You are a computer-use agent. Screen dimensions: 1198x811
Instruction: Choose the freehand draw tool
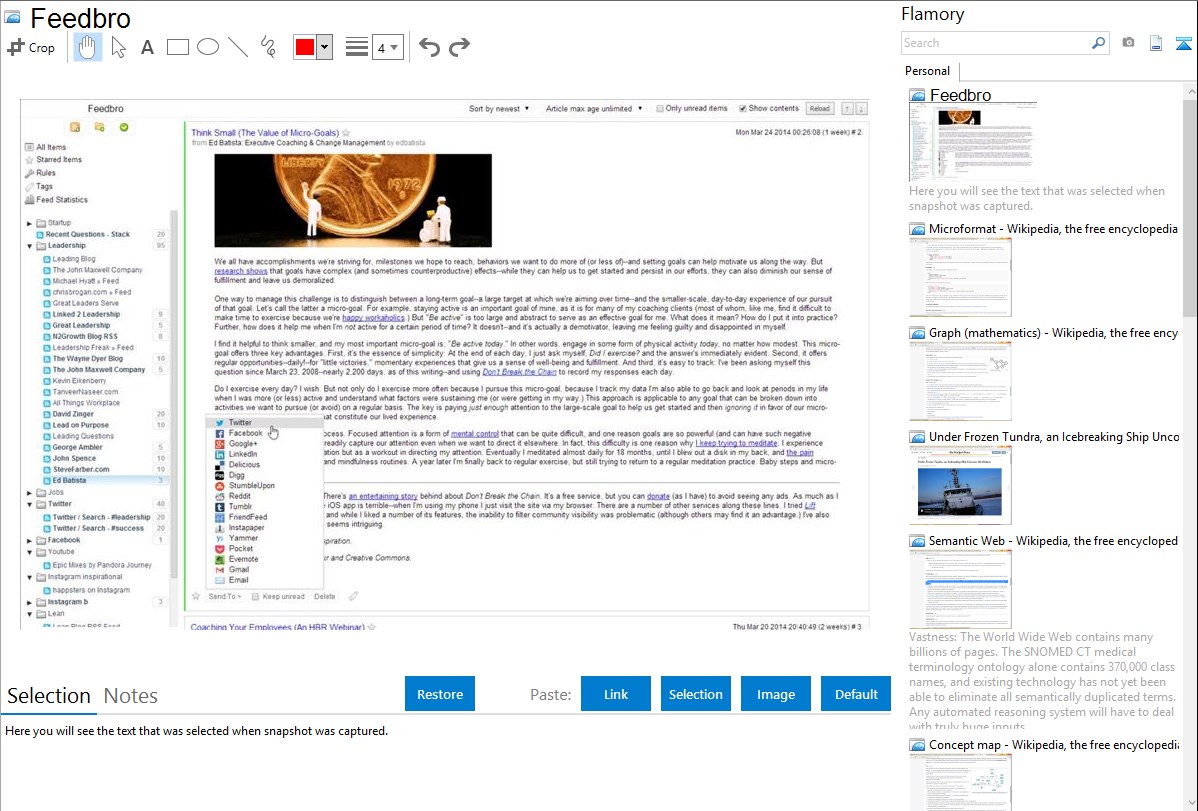pos(268,47)
